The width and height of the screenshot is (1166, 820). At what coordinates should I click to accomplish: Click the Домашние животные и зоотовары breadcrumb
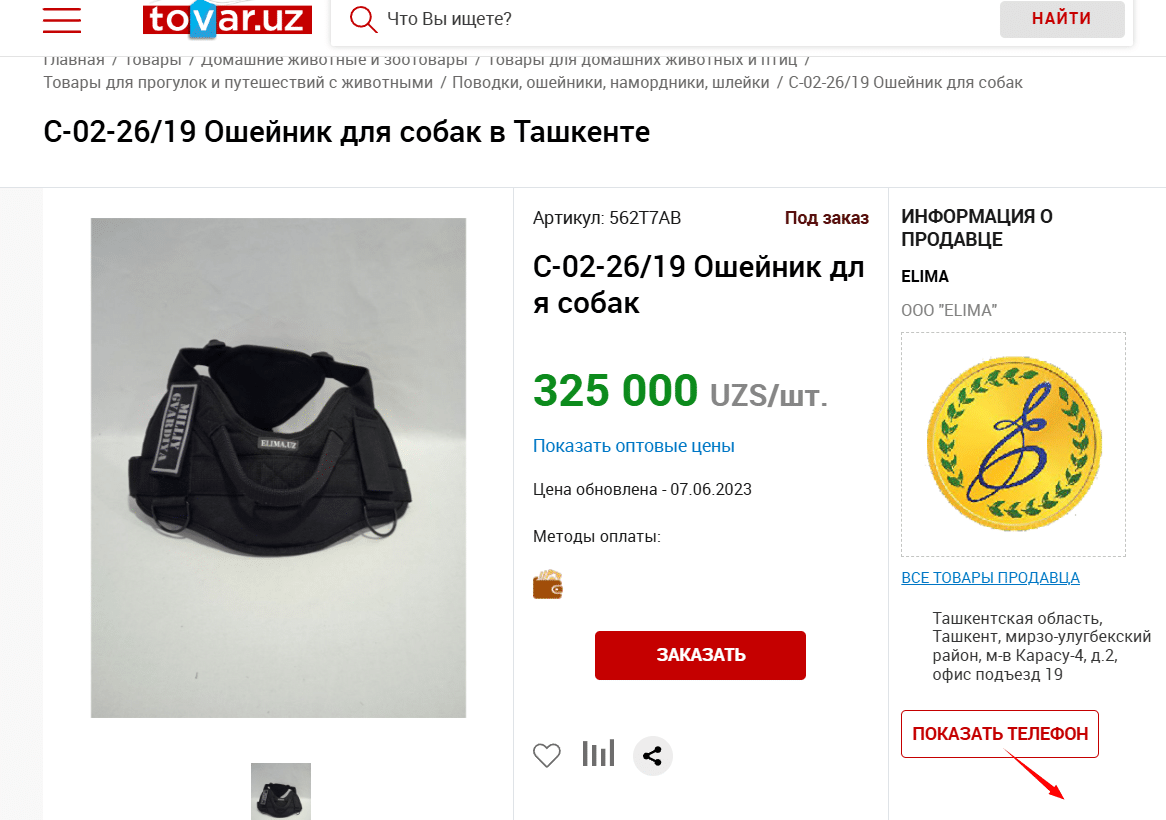334,59
